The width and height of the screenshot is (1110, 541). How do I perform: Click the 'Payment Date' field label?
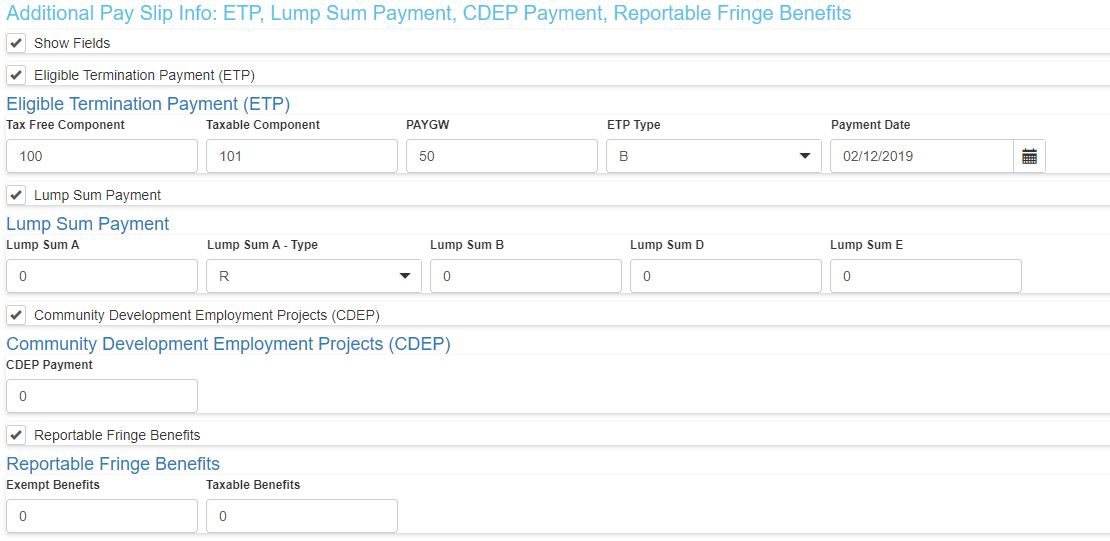click(871, 125)
